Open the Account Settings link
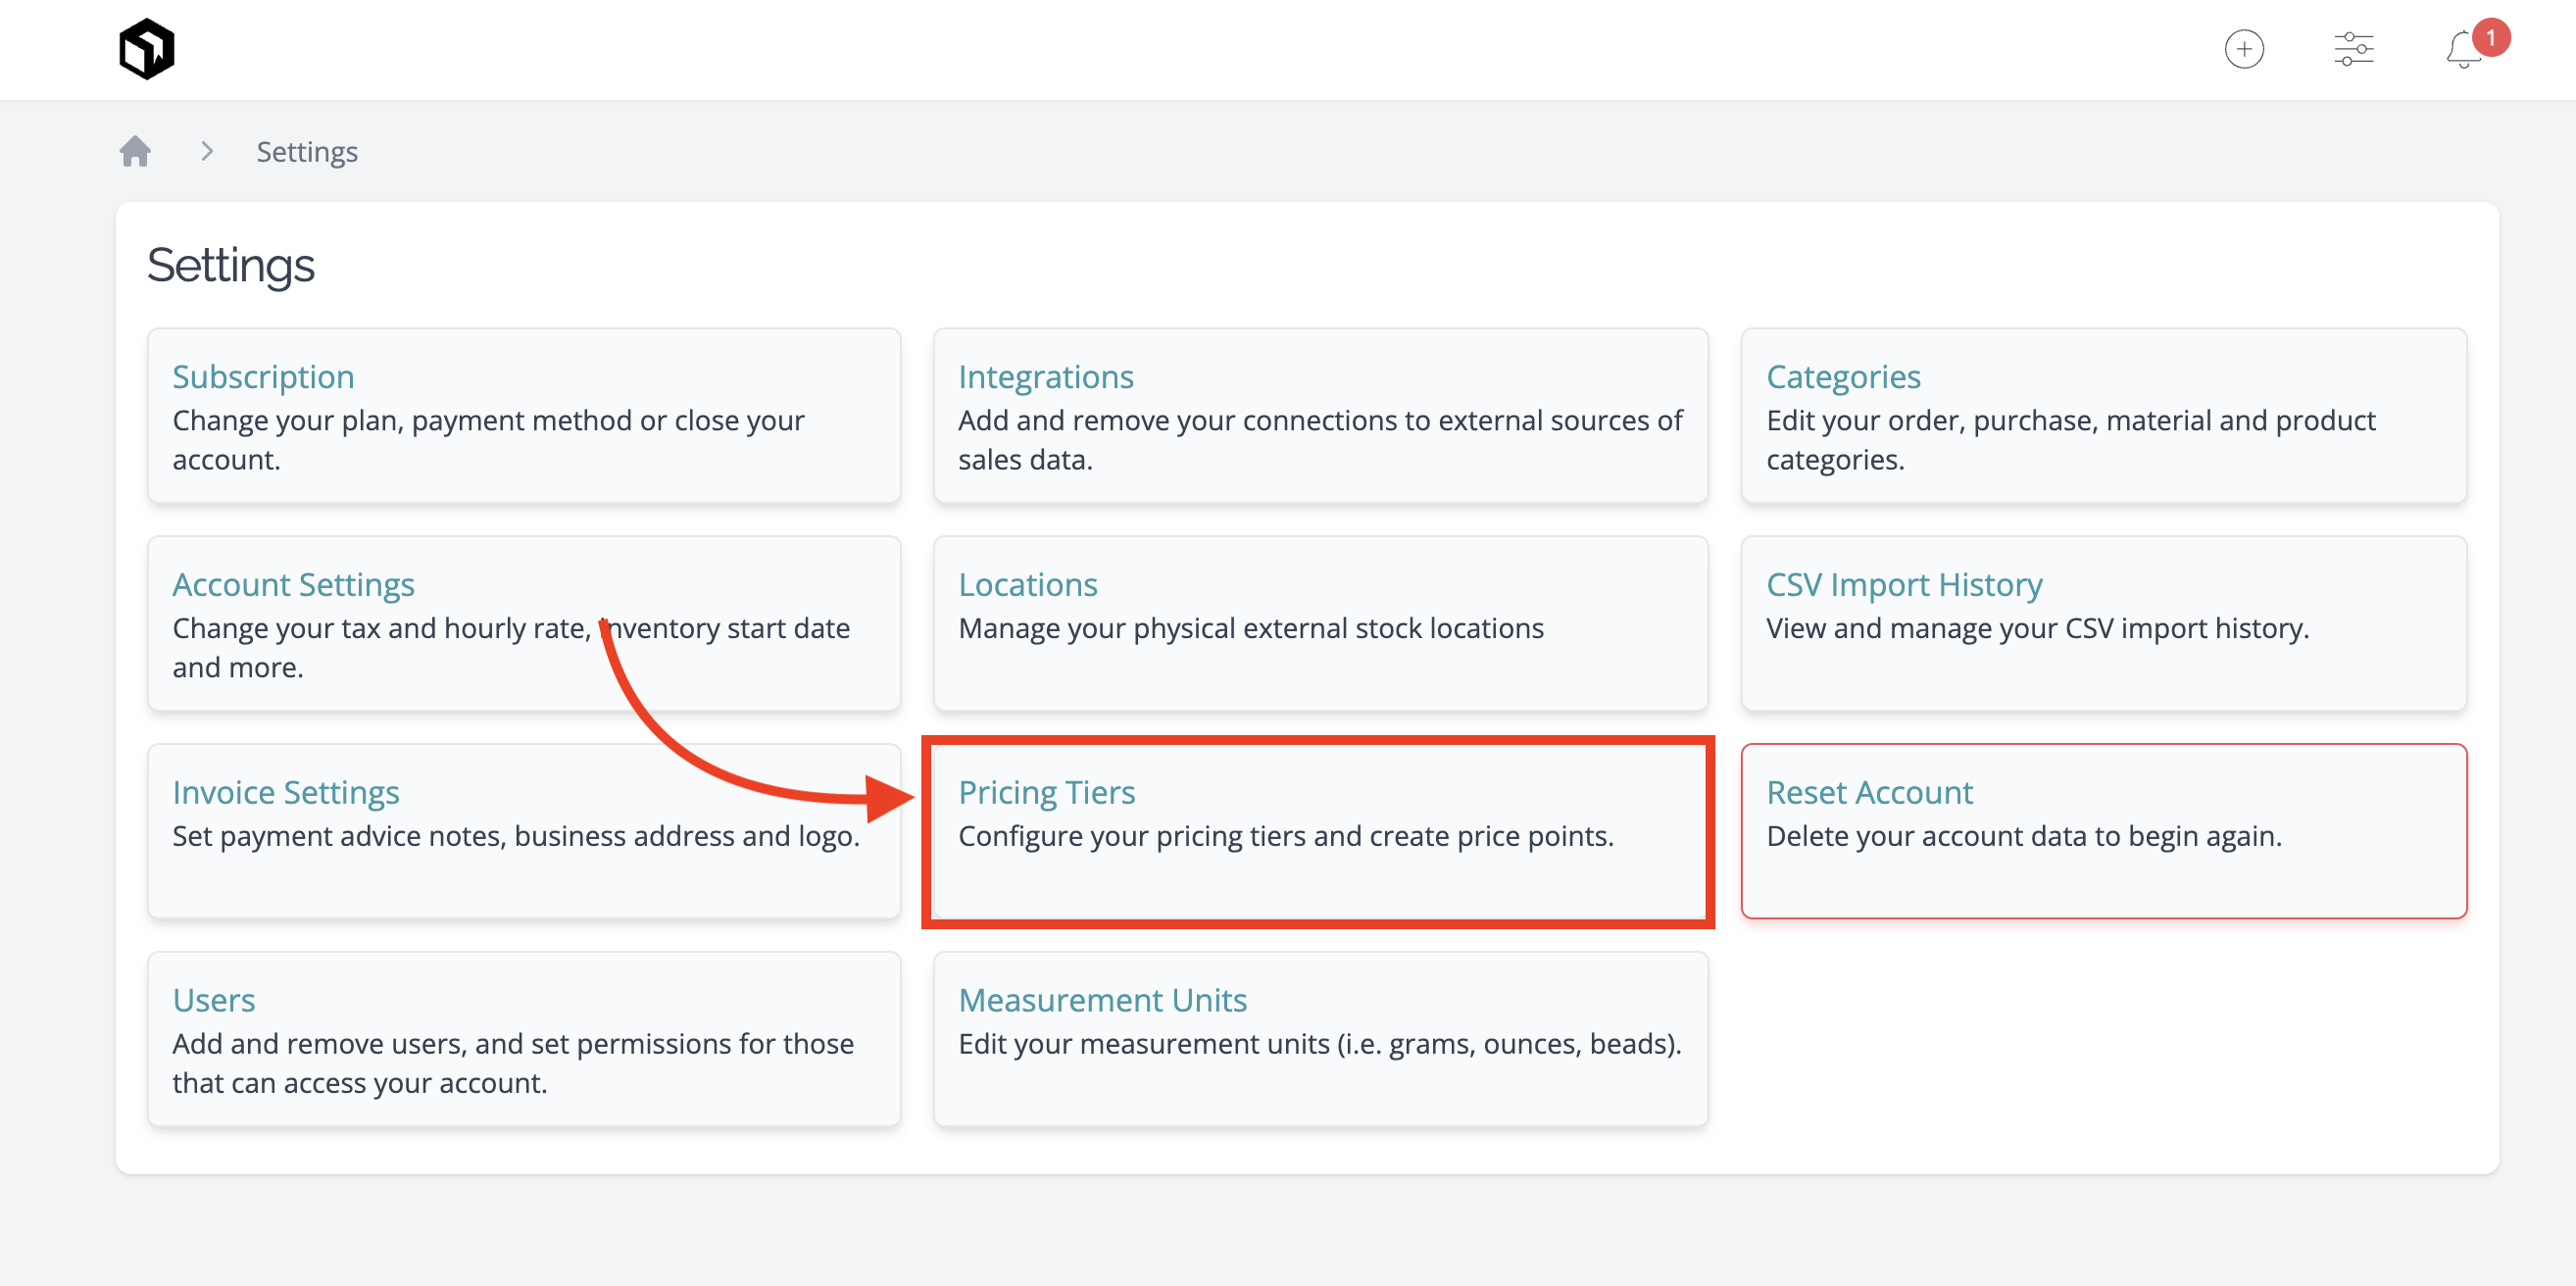2576x1286 pixels. pyautogui.click(x=293, y=584)
